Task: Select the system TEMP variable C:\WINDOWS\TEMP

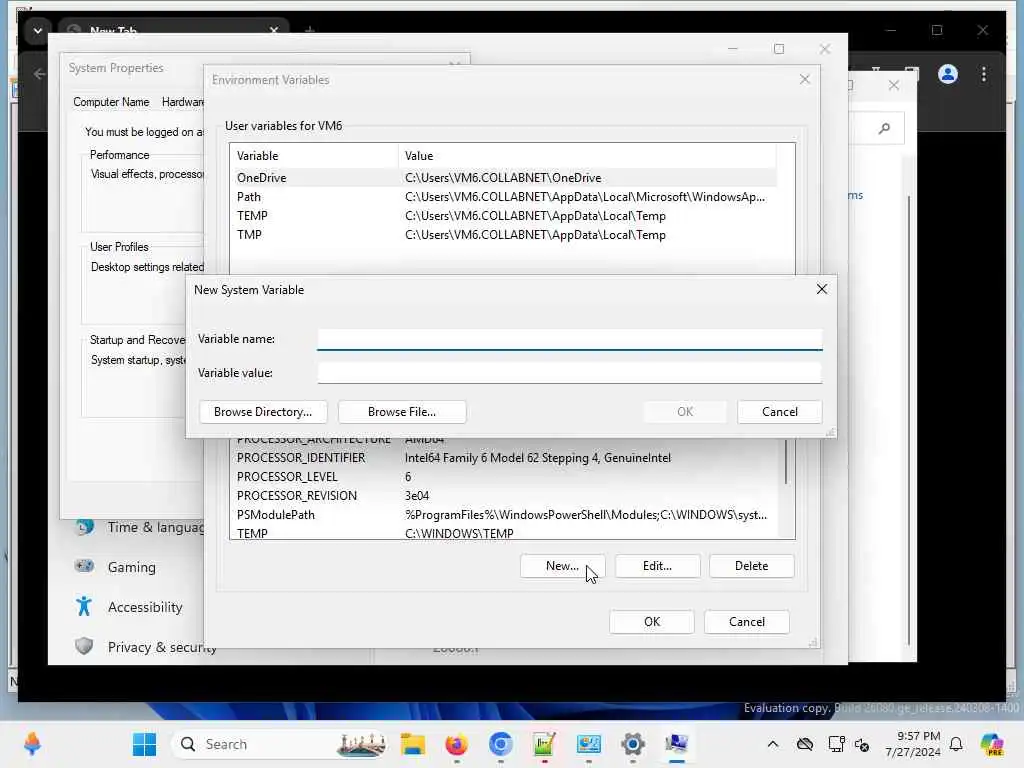Action: coord(504,533)
